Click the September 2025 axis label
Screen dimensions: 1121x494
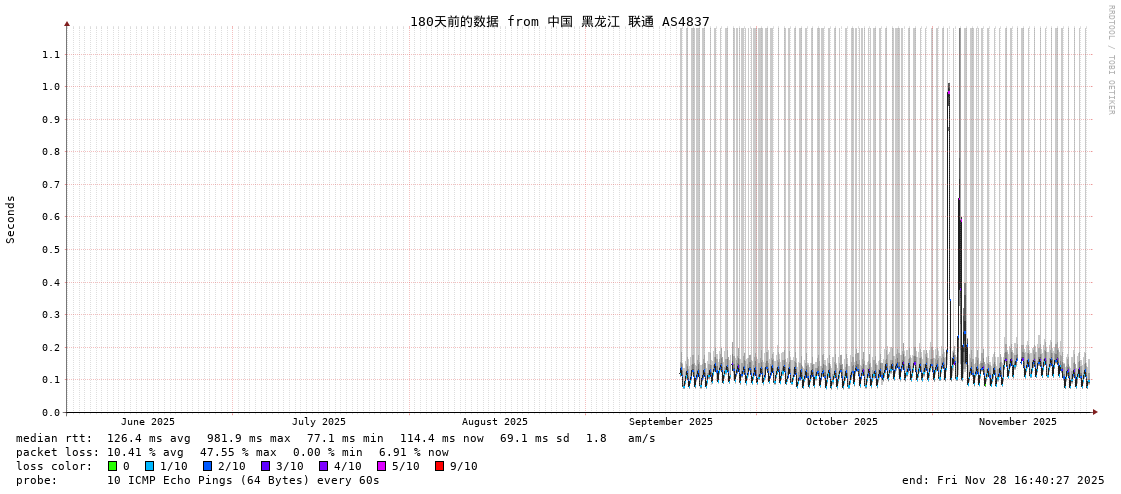(670, 422)
